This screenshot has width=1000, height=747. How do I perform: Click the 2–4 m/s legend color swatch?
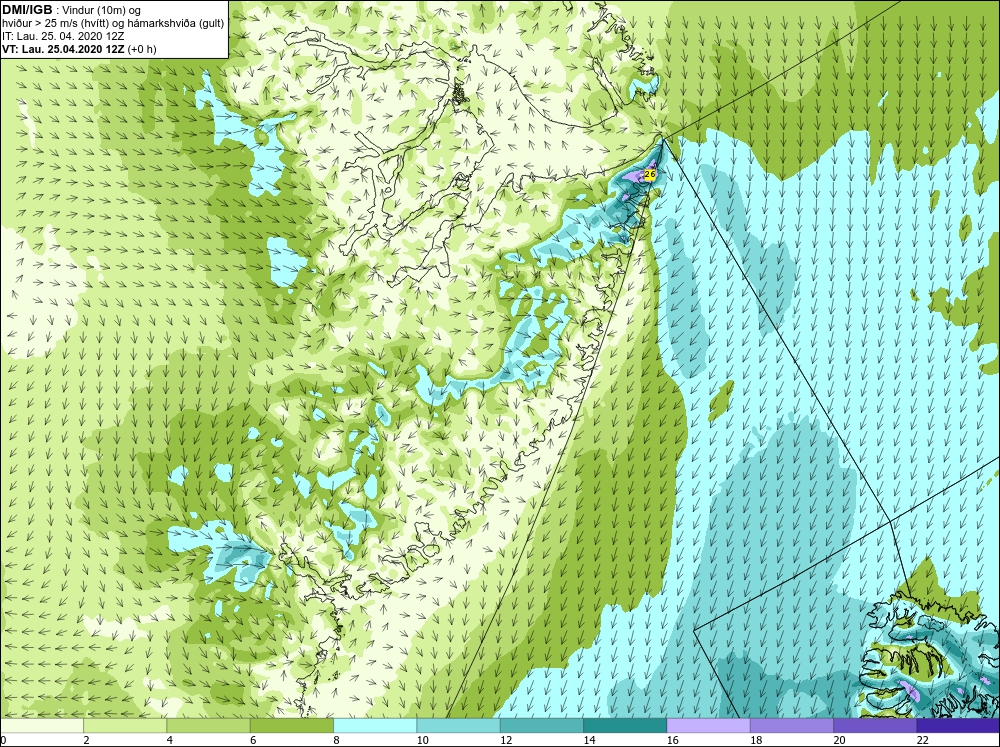pos(125,725)
